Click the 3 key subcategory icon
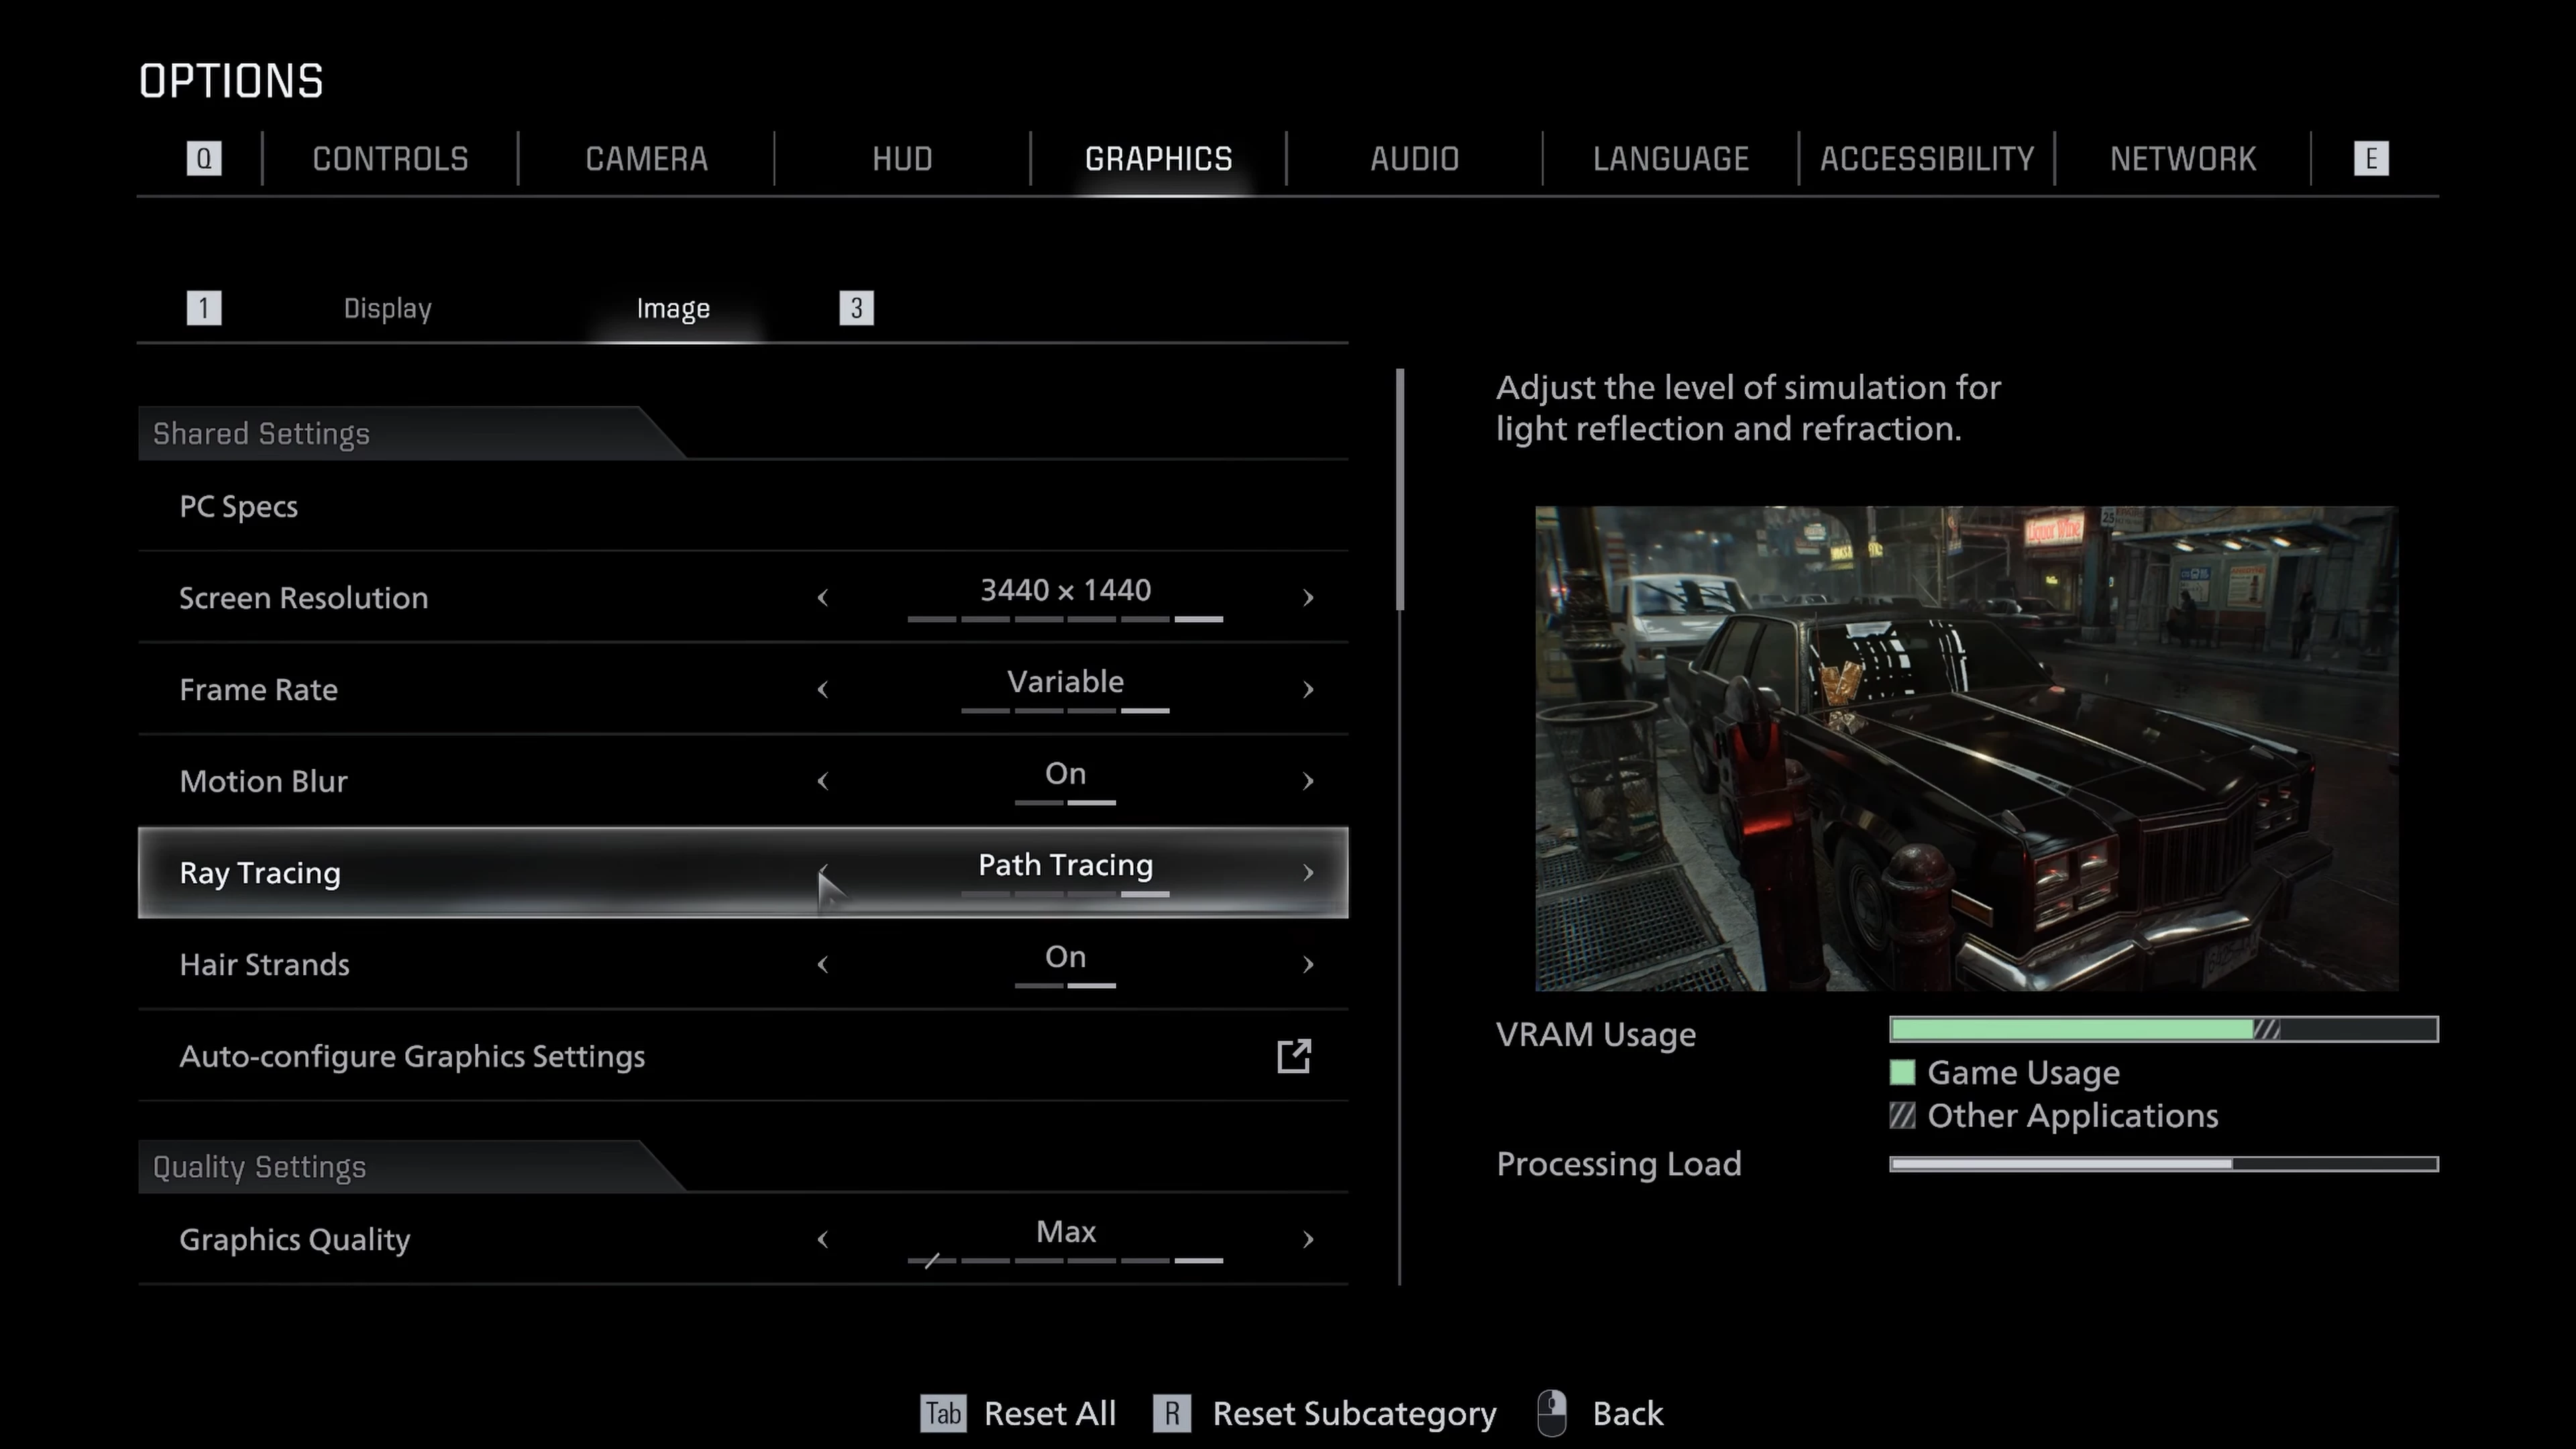 [x=856, y=308]
